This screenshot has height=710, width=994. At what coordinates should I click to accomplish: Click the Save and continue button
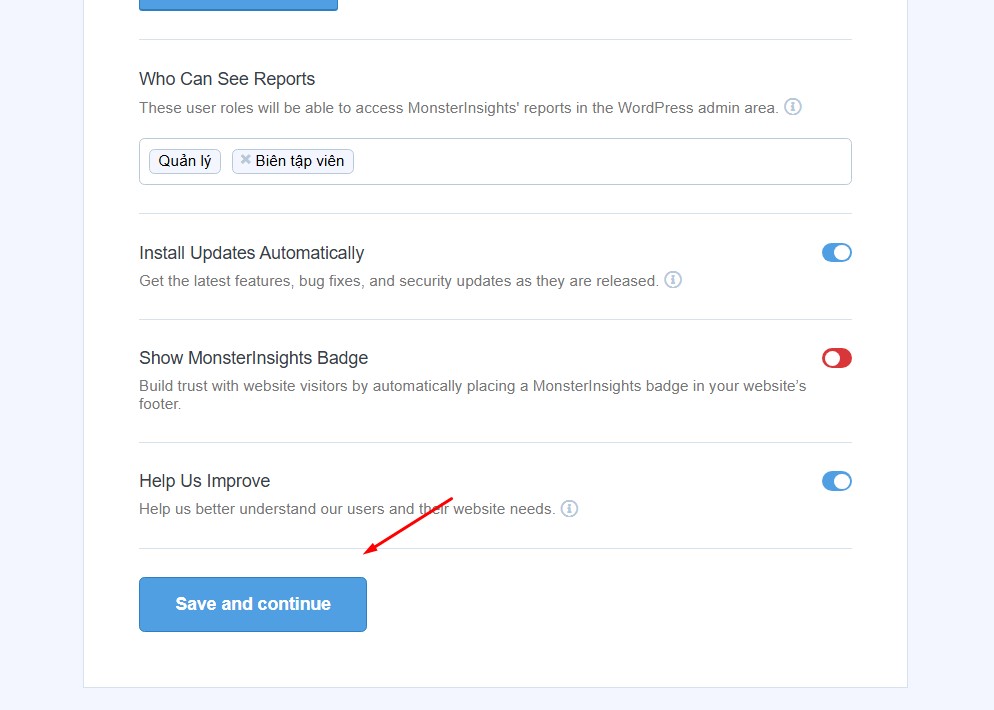tap(253, 604)
